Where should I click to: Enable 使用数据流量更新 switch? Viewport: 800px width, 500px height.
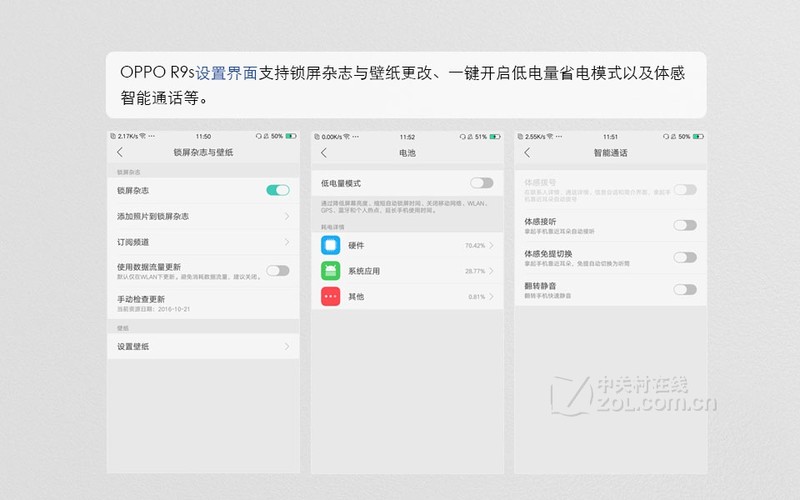tap(278, 270)
